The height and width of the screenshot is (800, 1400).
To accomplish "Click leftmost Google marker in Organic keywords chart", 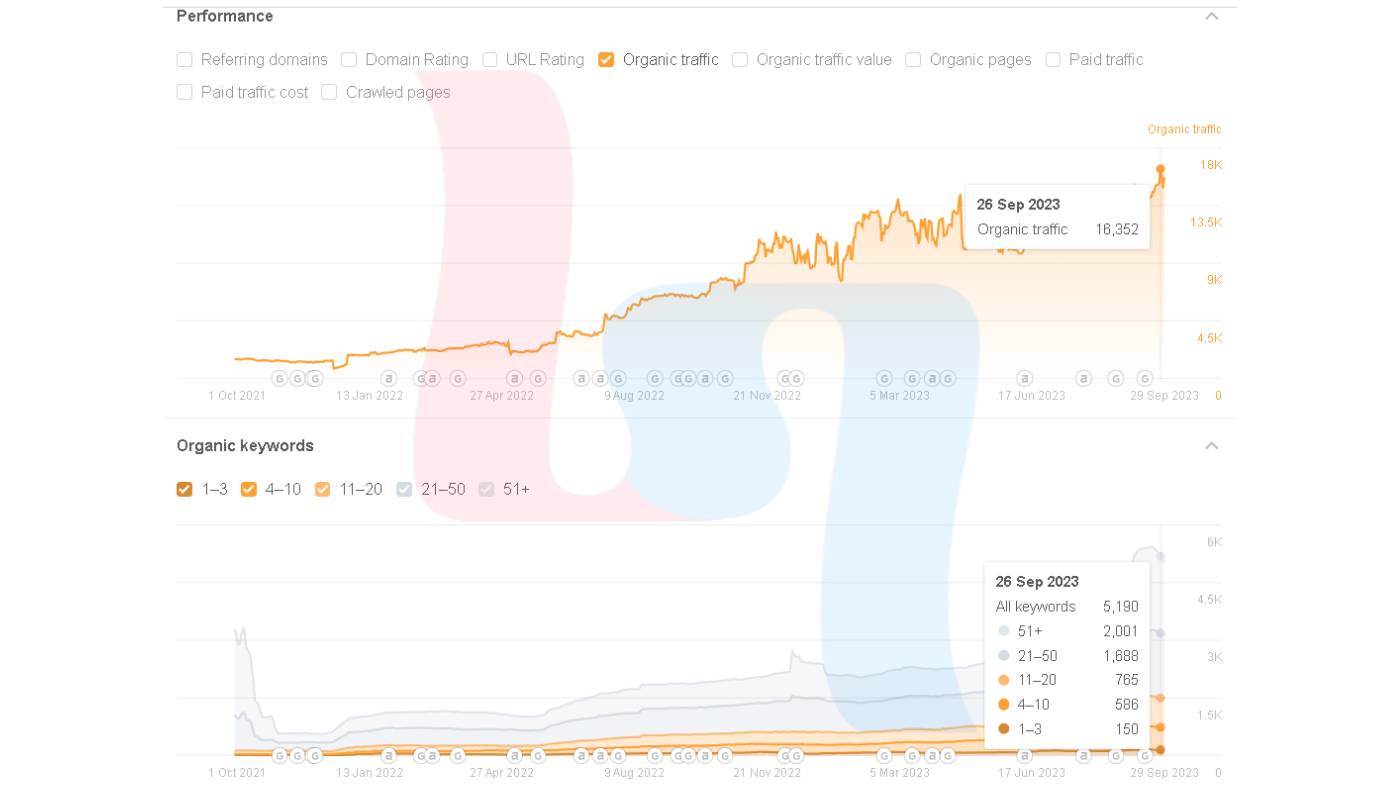I will (280, 755).
